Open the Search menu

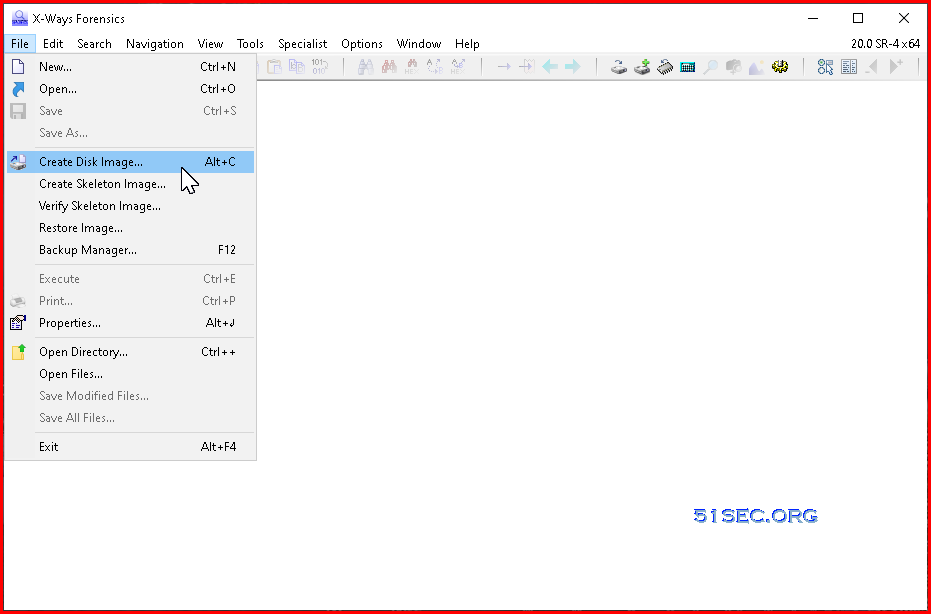click(x=94, y=44)
